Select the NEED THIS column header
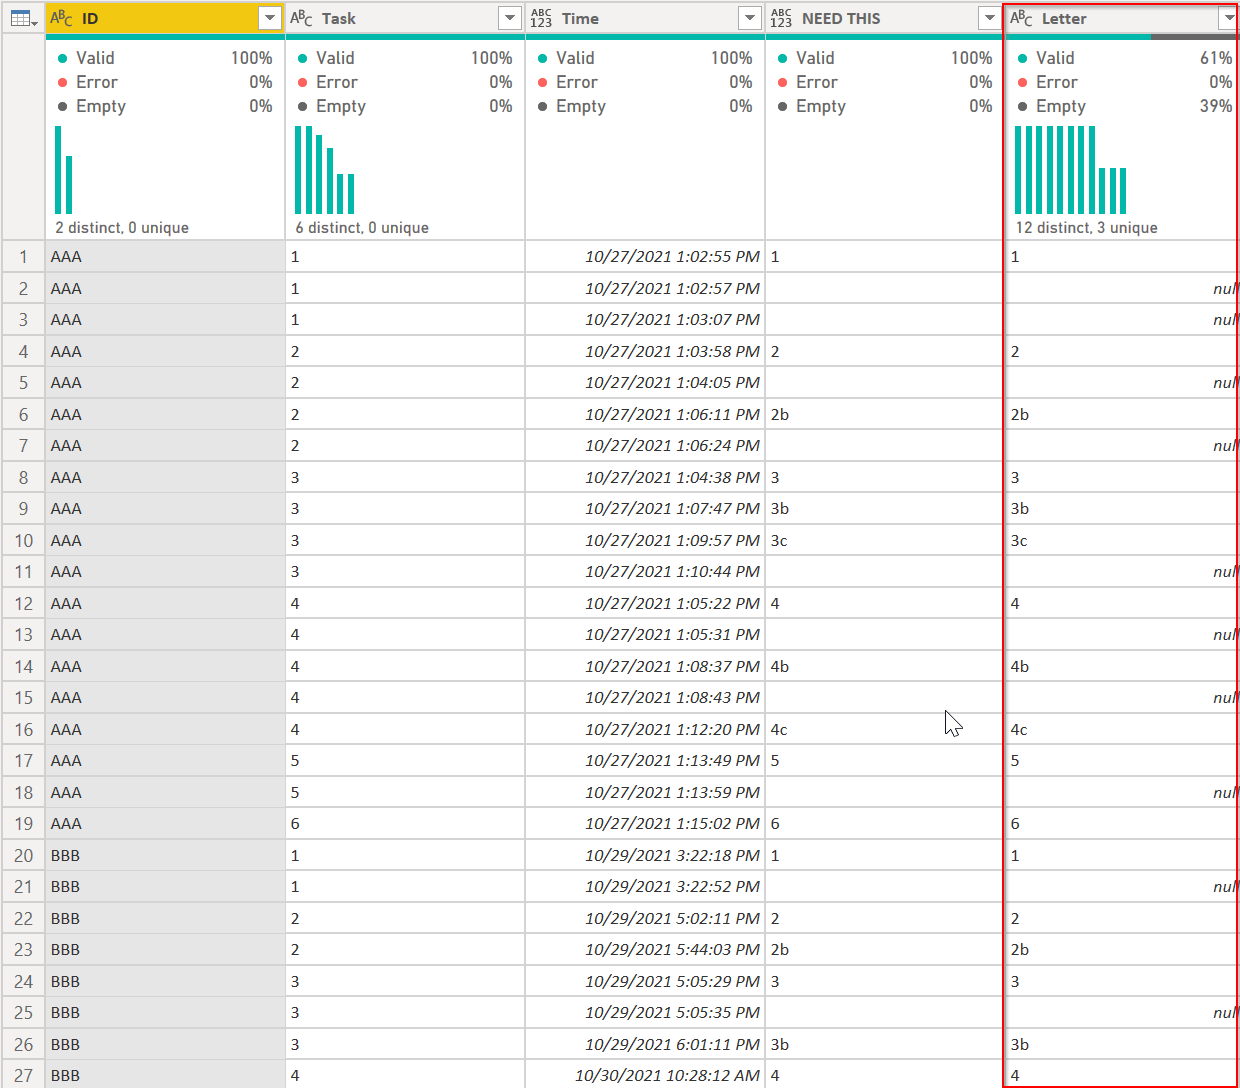This screenshot has height=1088, width=1240. 885,18
